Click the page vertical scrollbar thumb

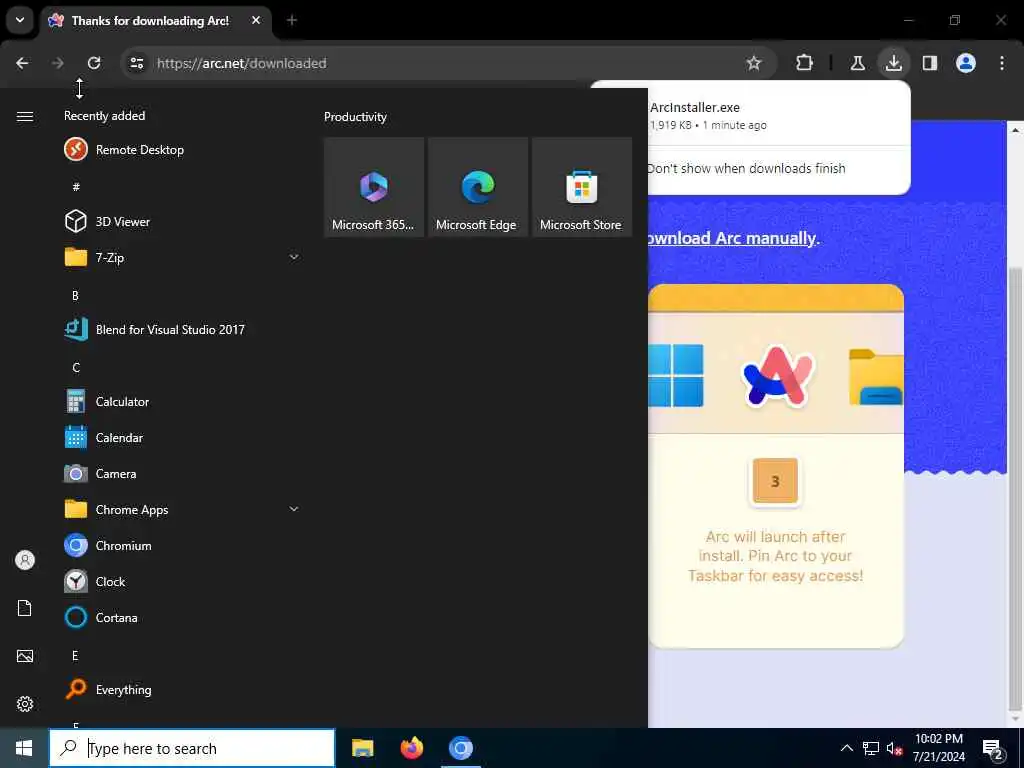[x=1015, y=487]
